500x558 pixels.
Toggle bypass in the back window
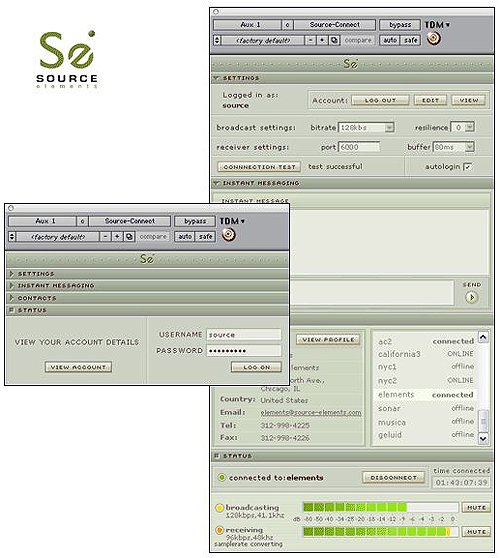(x=400, y=25)
